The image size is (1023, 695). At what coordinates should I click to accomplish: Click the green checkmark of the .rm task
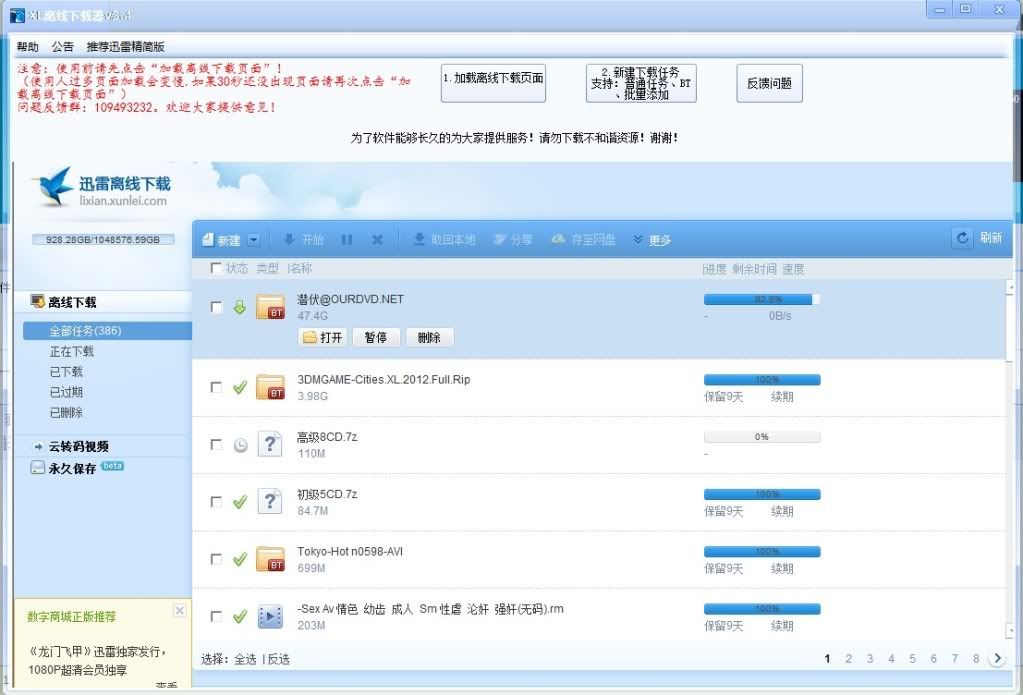pos(240,617)
